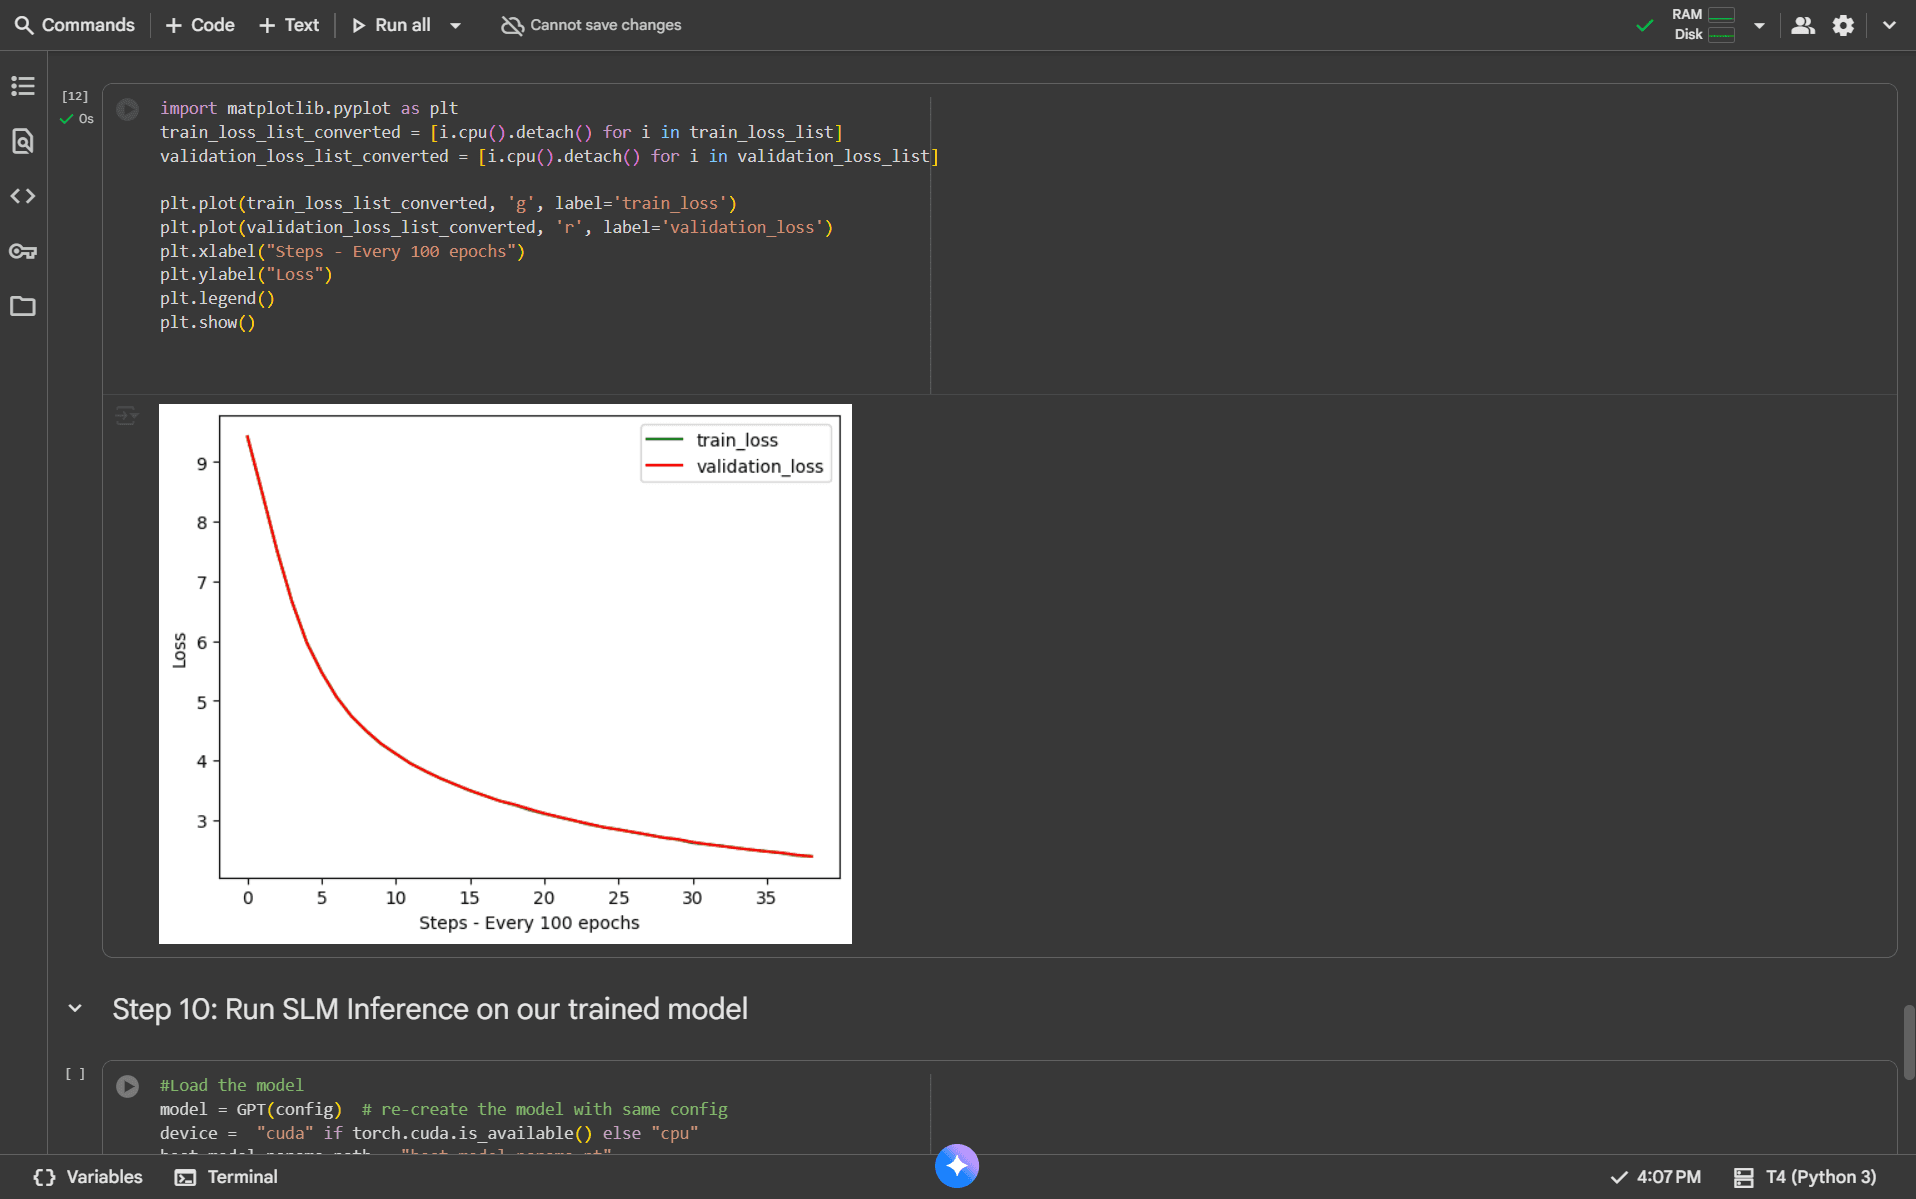The image size is (1916, 1199).
Task: Click the connected checkmark status icon
Action: 1645,26
